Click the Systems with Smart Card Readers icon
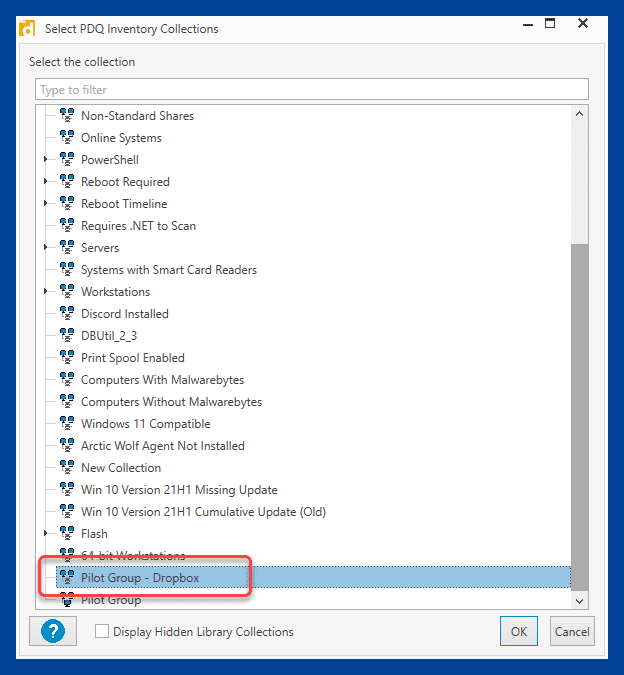The image size is (624, 675). tap(67, 269)
